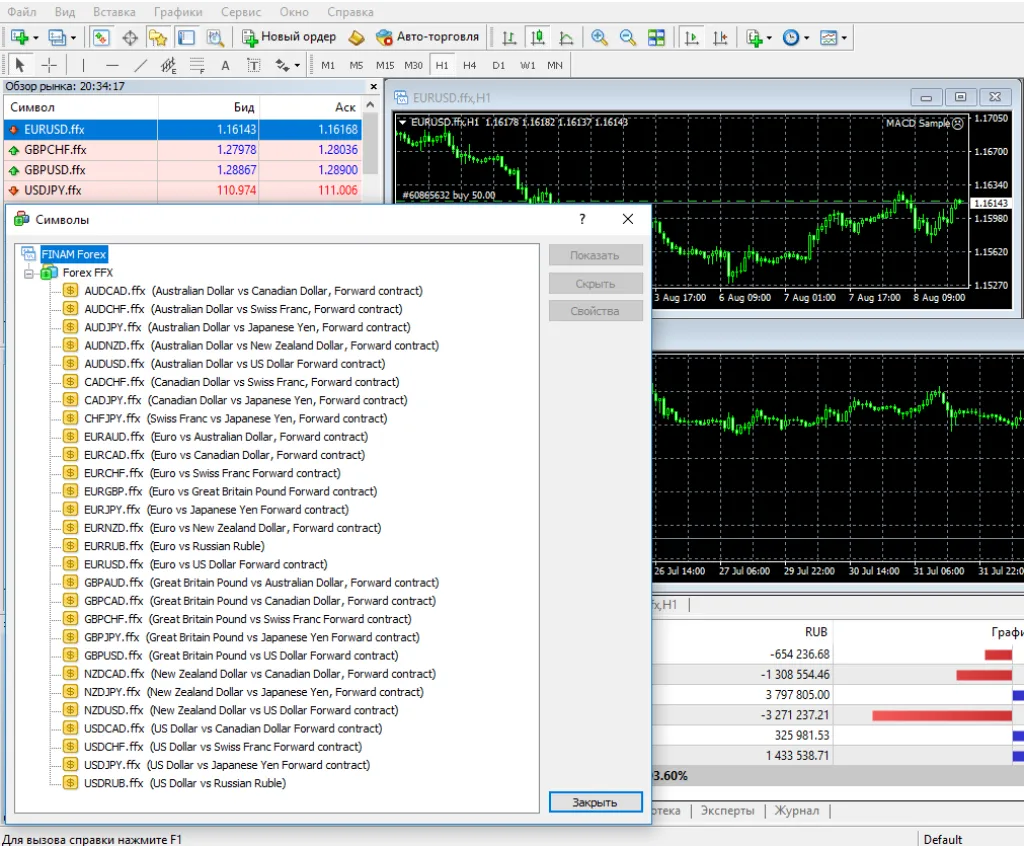This screenshot has height=846, width=1024.
Task: Toggle chart Auto Scroll button
Action: [x=691, y=37]
